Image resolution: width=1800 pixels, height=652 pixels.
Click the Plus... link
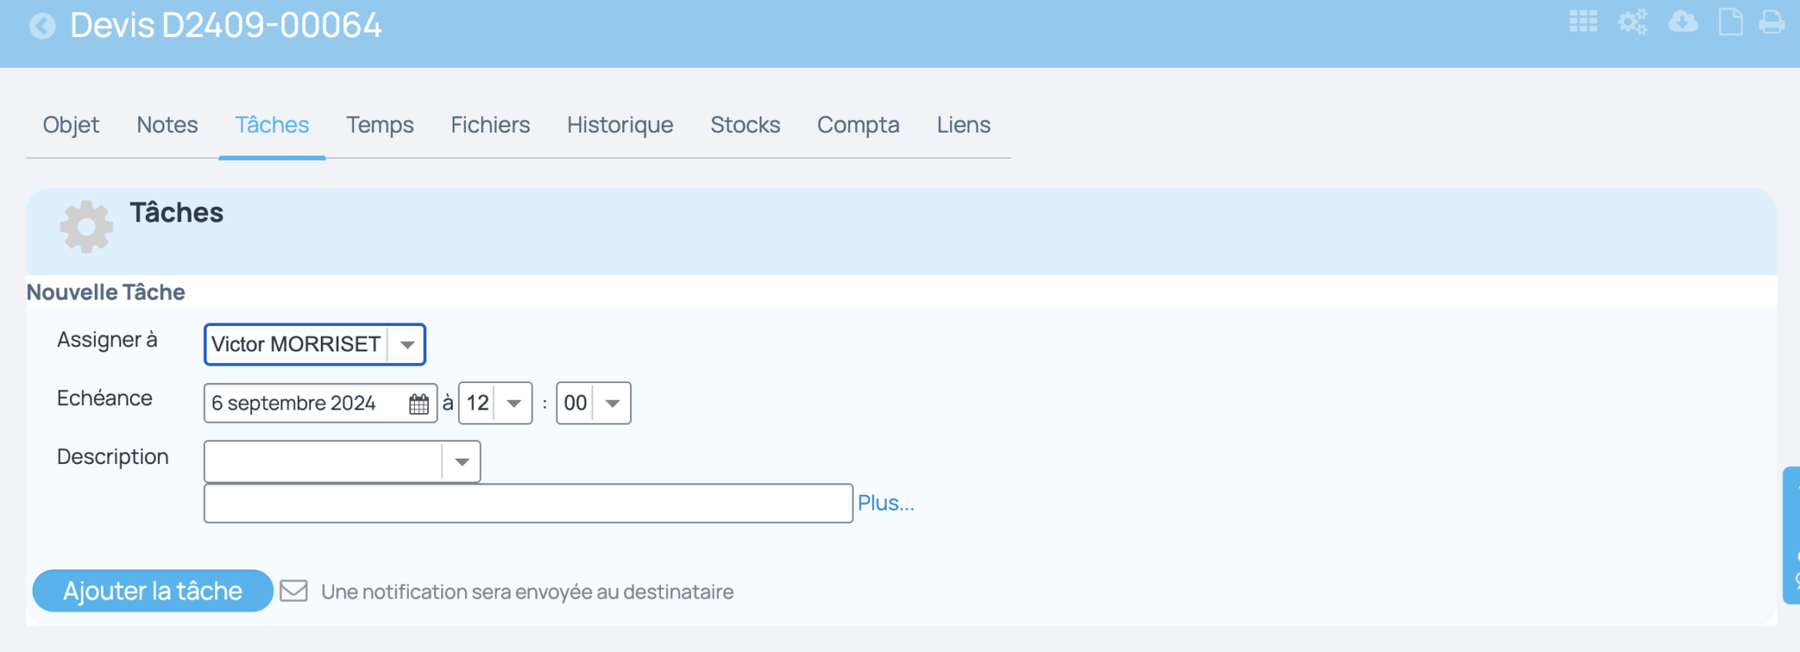[x=886, y=503]
